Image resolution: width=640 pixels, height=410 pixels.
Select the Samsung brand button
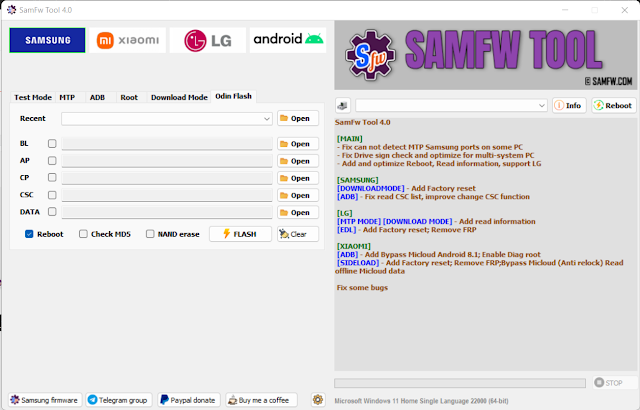pyautogui.click(x=47, y=40)
